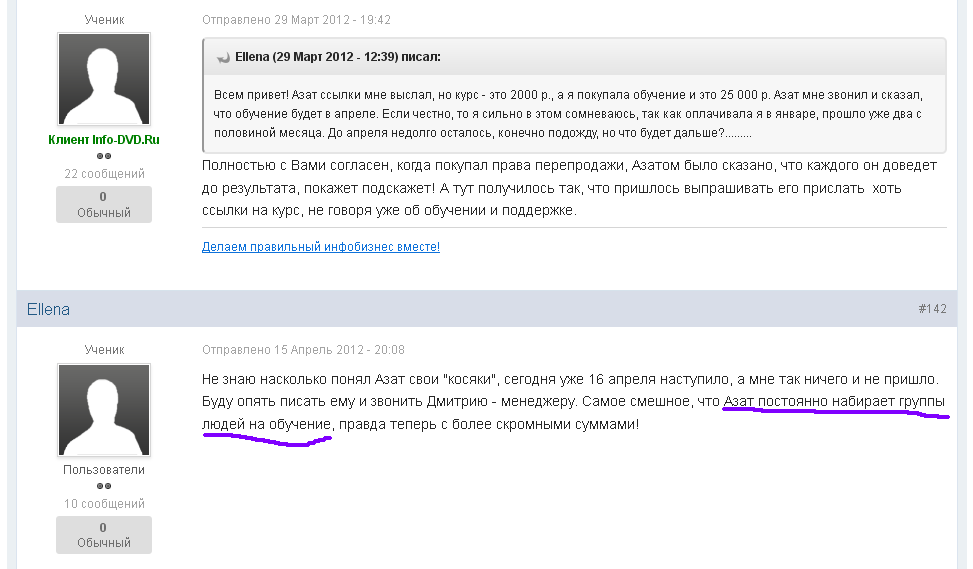Click quote header 'Ellena (29 Март 2012 - 12:39) писал:'
The image size is (973, 569).
(x=338, y=57)
